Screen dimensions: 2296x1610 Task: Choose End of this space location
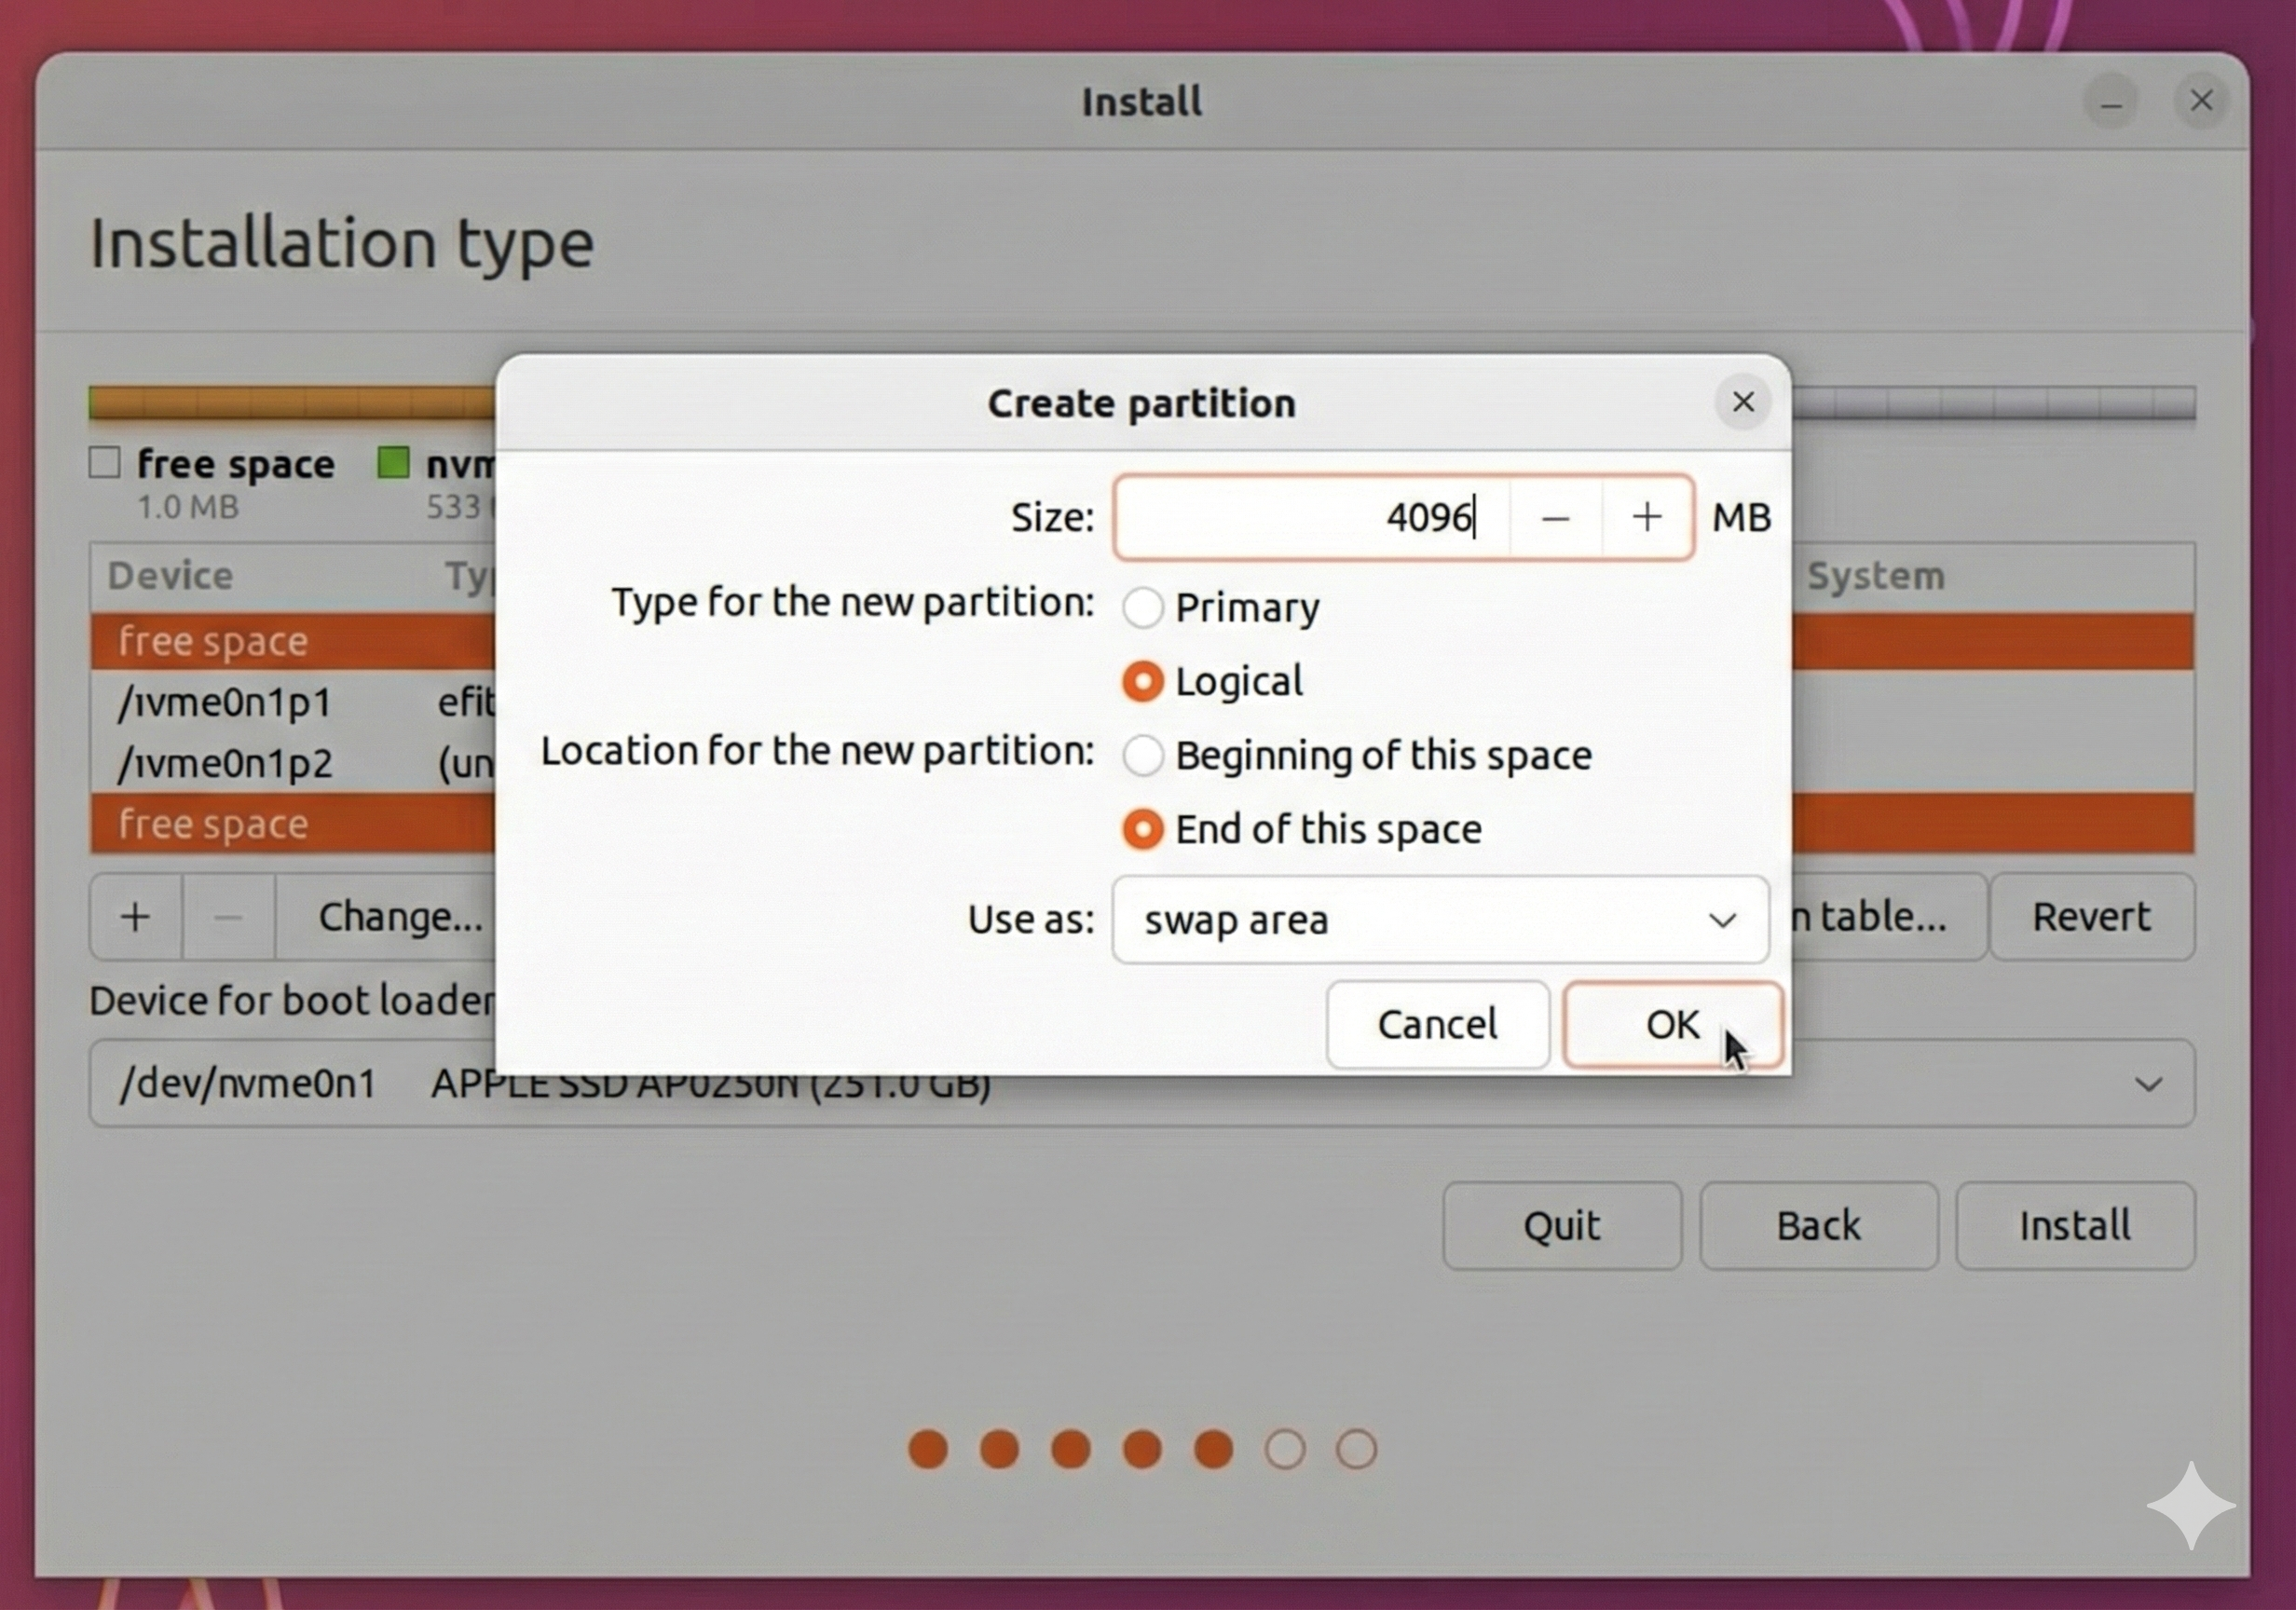click(1142, 829)
